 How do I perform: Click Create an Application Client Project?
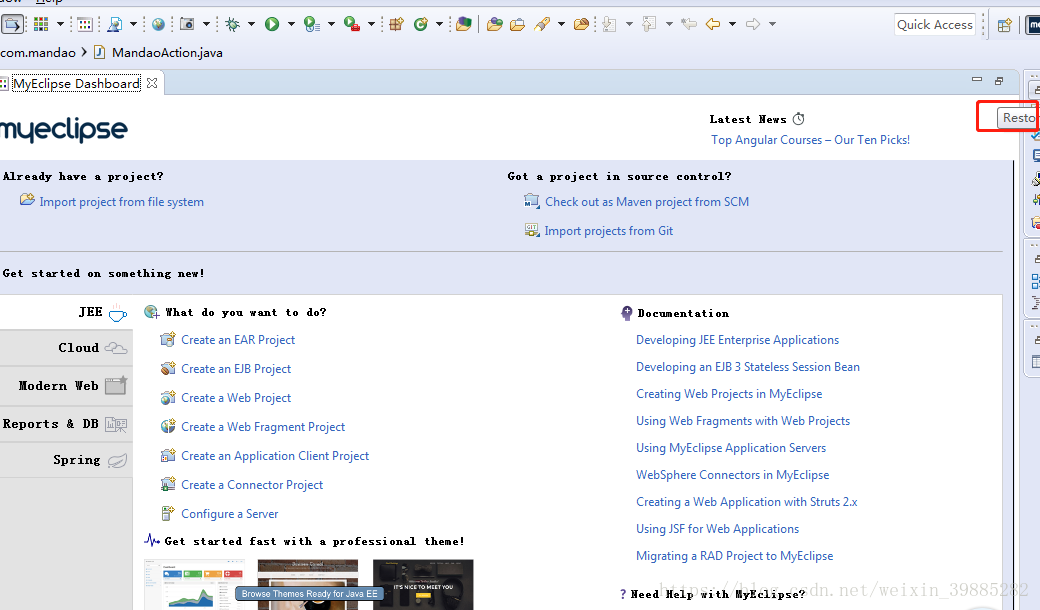coord(275,456)
